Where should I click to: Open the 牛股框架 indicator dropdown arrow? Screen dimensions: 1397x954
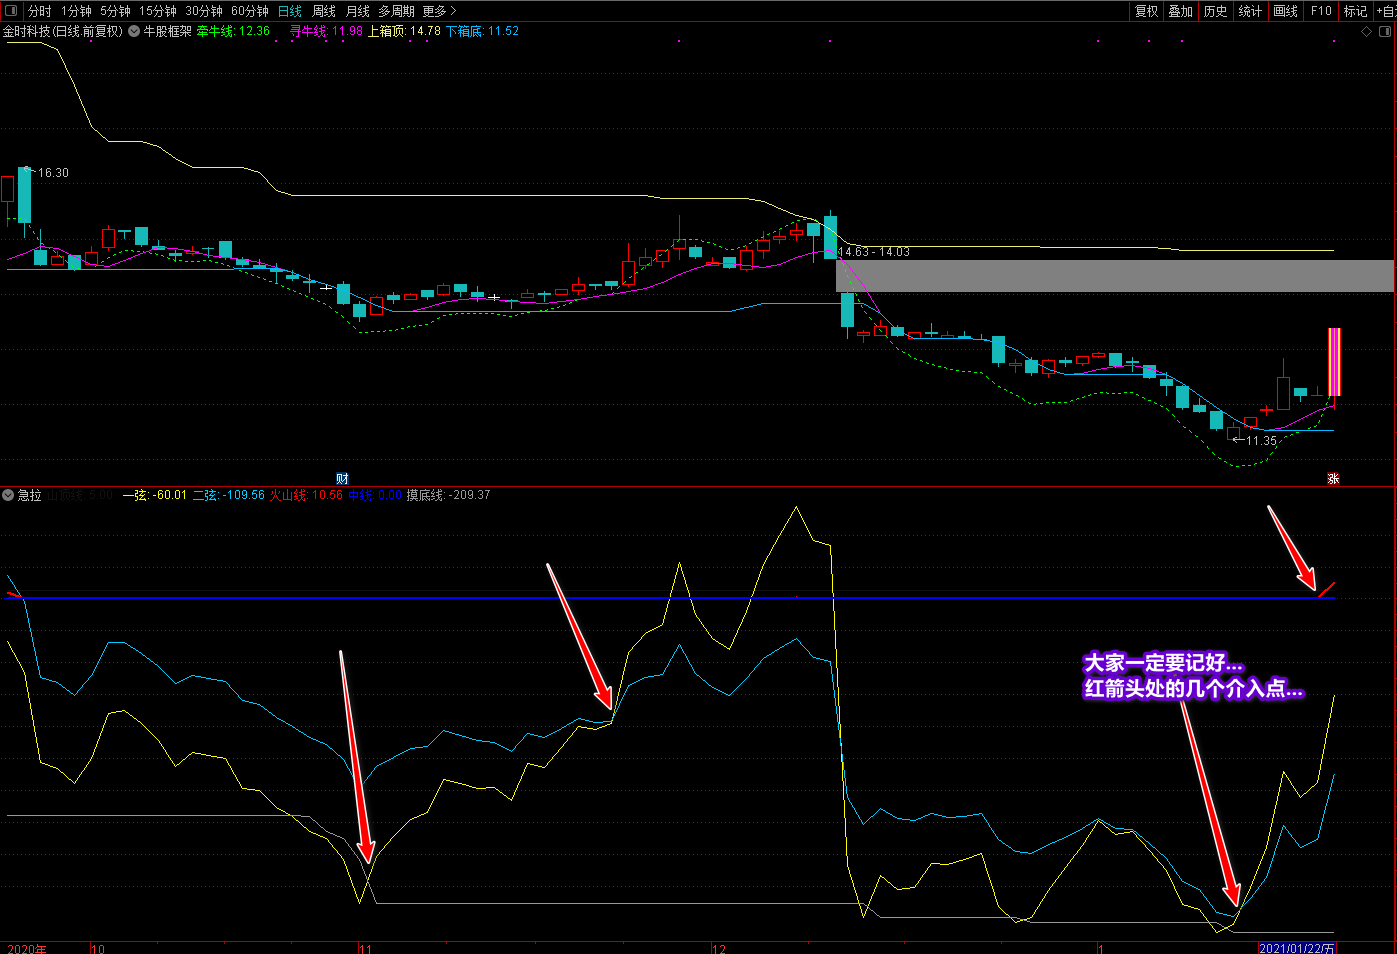[x=135, y=31]
